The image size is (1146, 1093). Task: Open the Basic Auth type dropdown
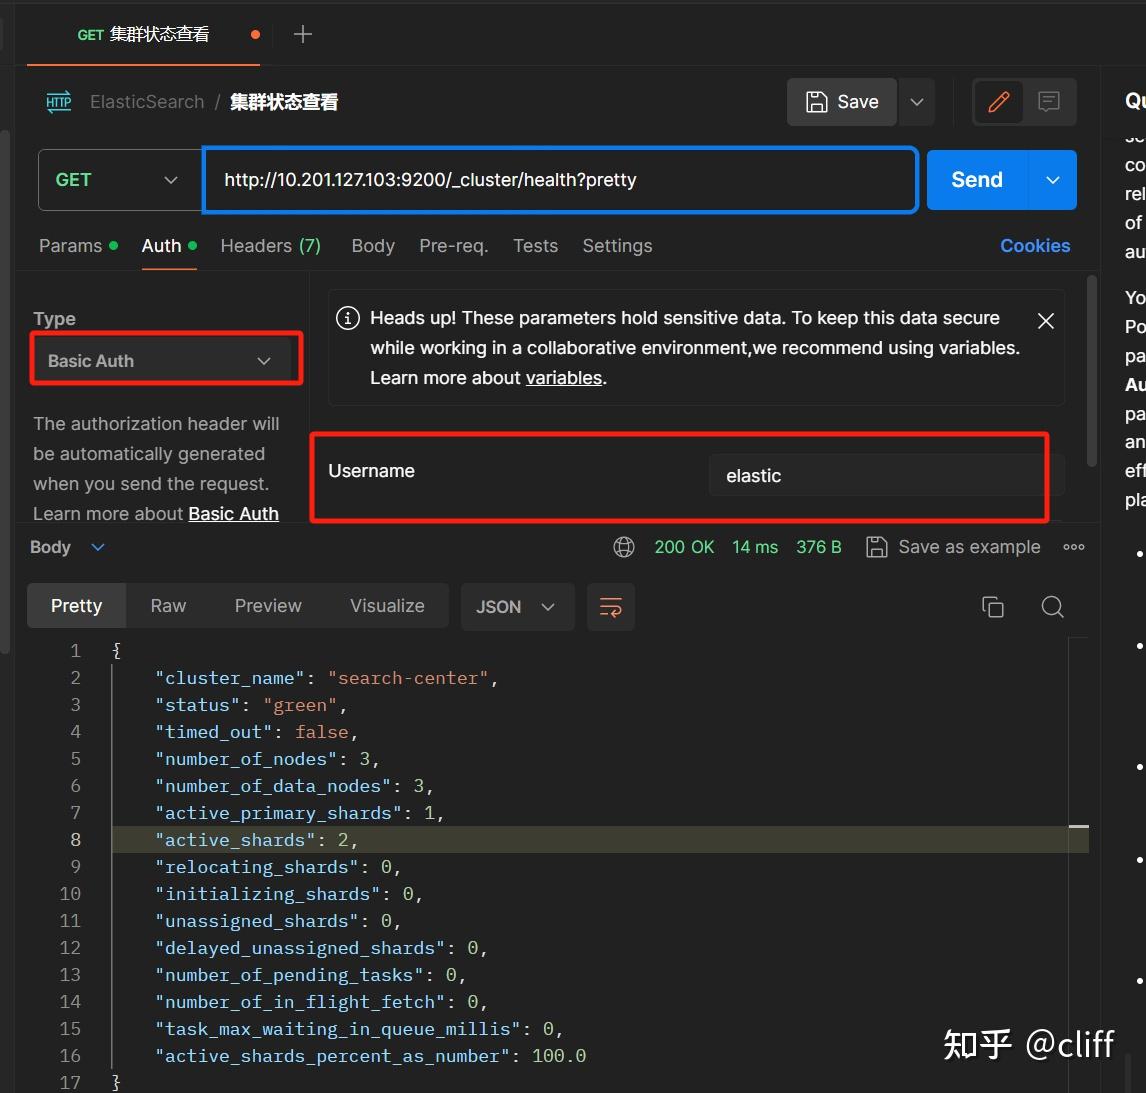coord(165,360)
